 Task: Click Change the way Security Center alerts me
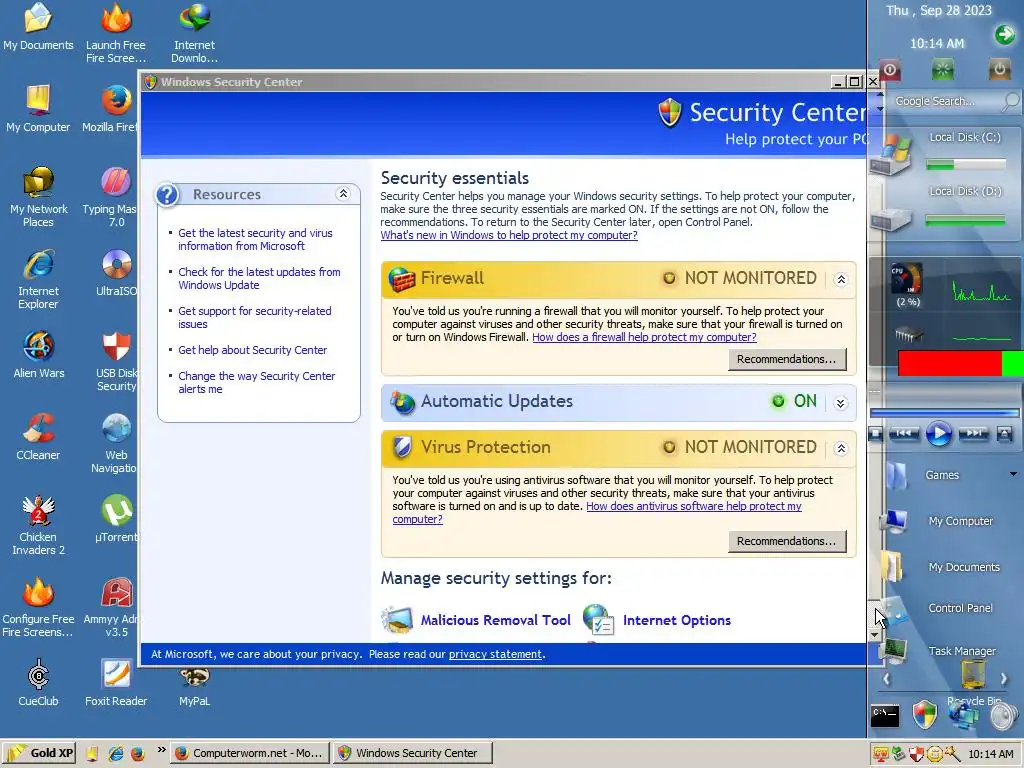(257, 383)
